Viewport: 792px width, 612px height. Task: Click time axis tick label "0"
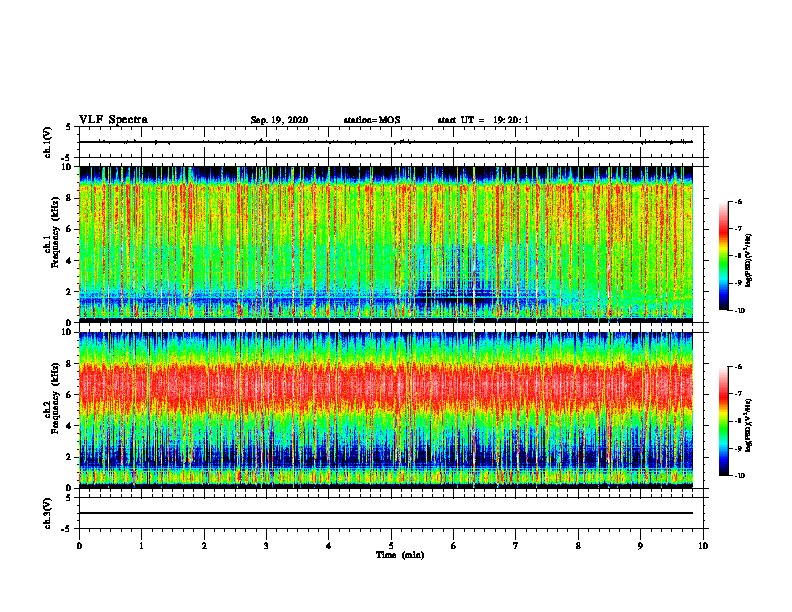(x=79, y=546)
